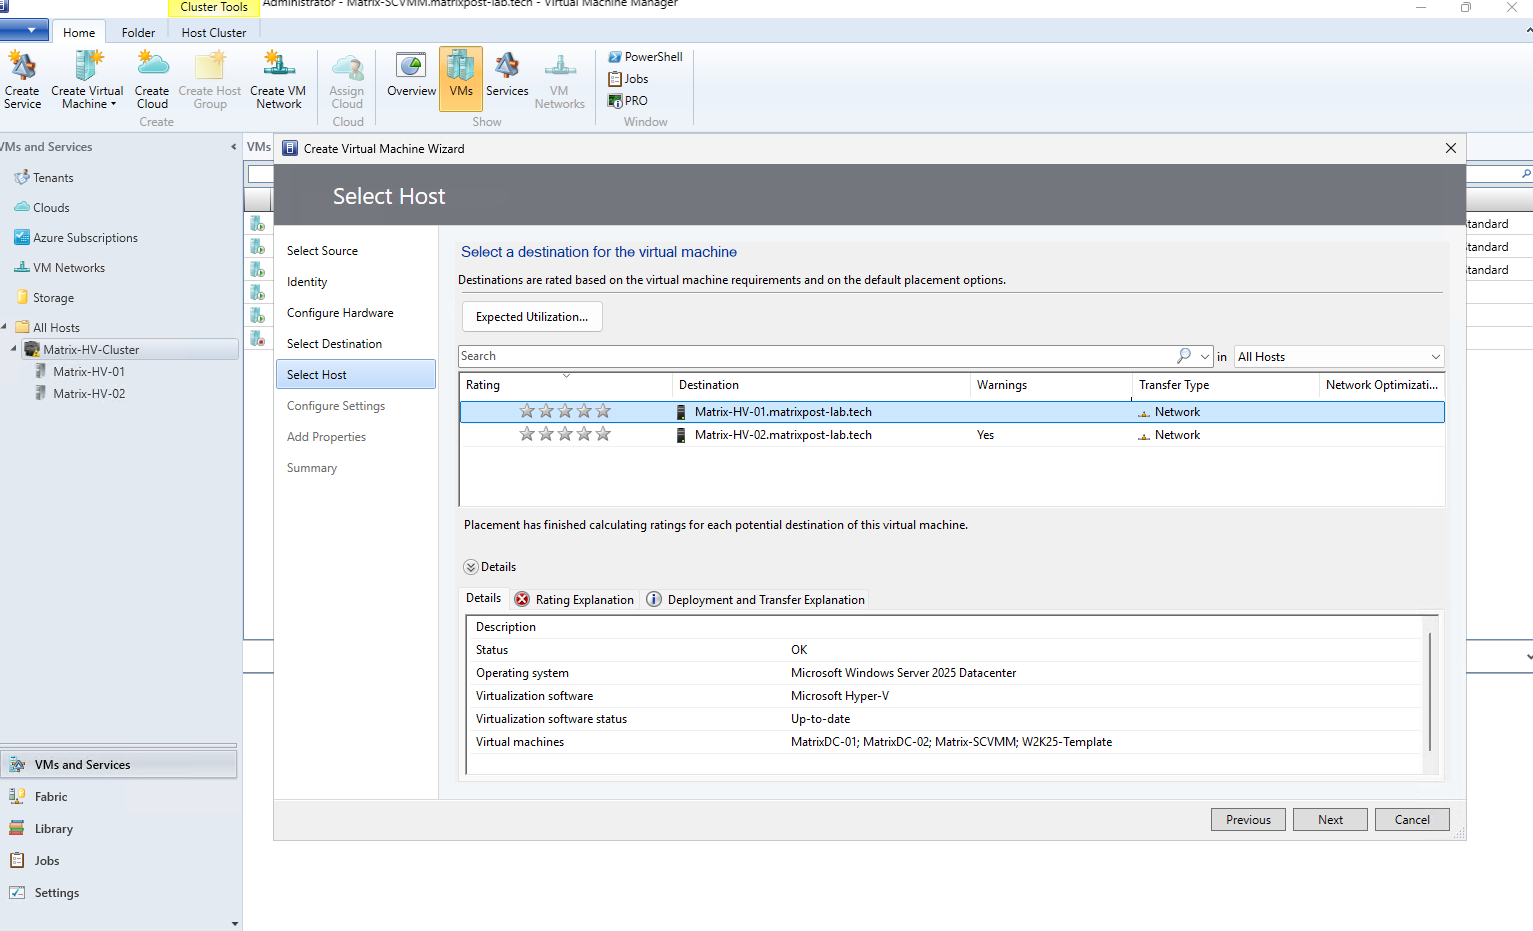Switch to the Folder ribbon tab
Image resolution: width=1533 pixels, height=931 pixels.
pyautogui.click(x=138, y=33)
